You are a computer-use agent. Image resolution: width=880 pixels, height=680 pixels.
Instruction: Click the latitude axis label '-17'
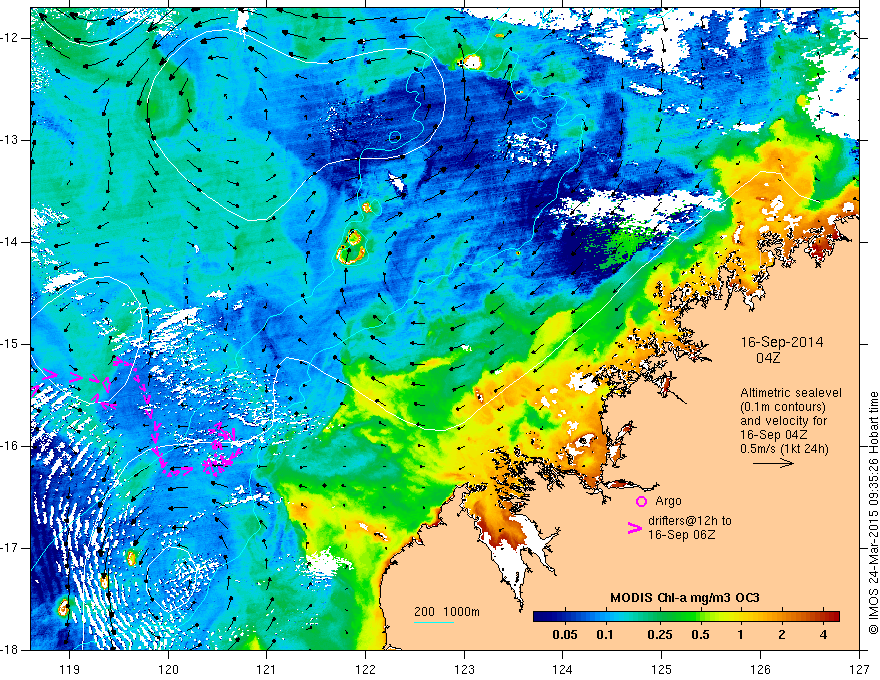[10, 548]
